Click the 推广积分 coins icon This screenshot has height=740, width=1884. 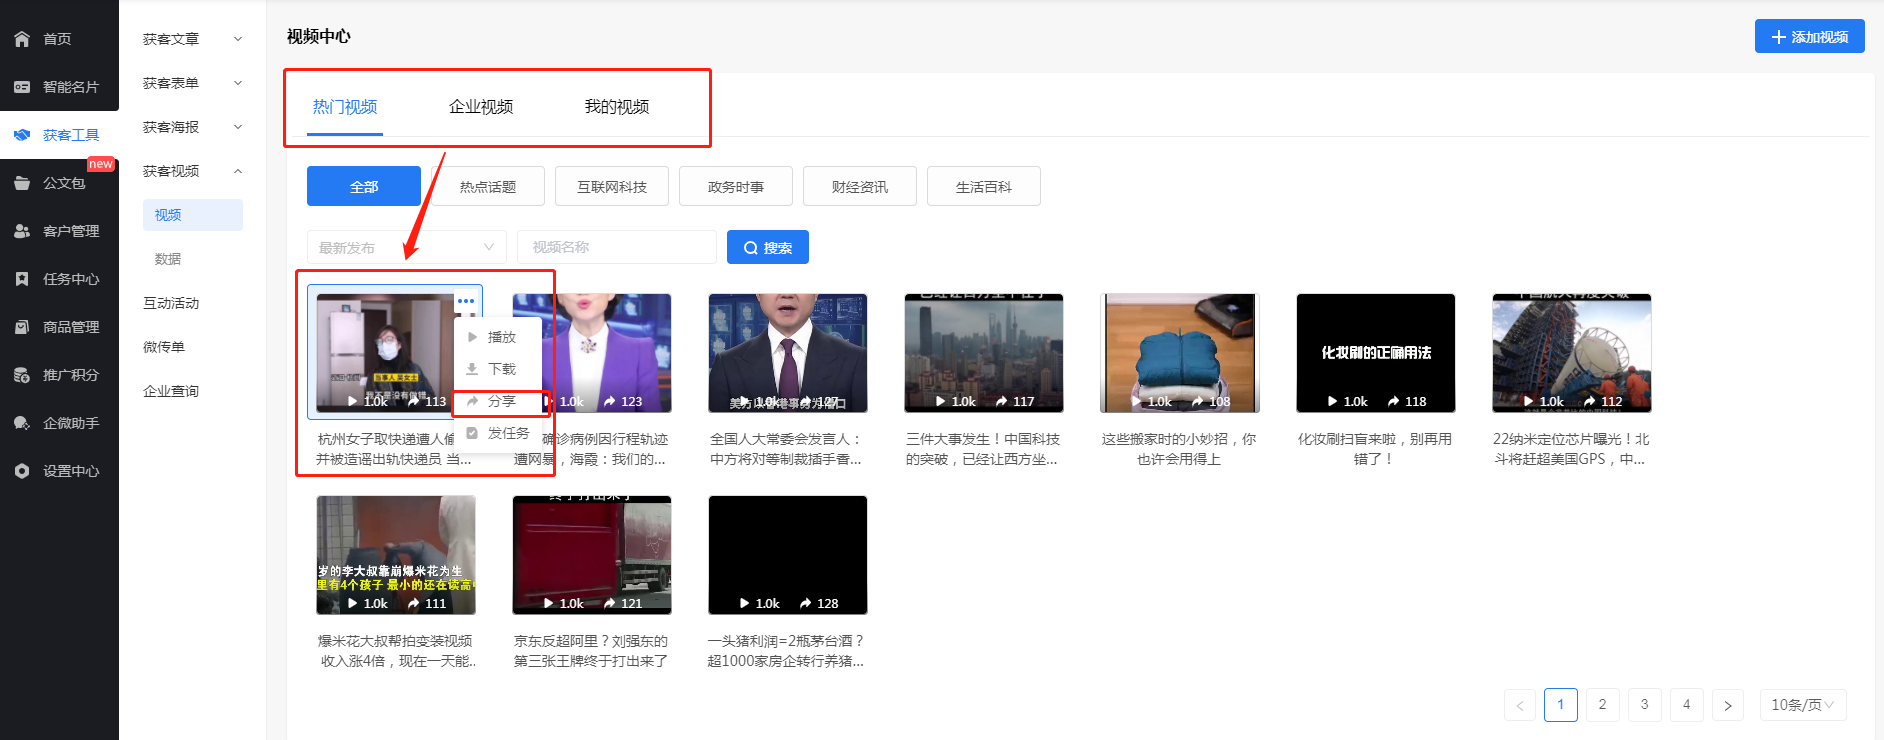pyautogui.click(x=22, y=375)
